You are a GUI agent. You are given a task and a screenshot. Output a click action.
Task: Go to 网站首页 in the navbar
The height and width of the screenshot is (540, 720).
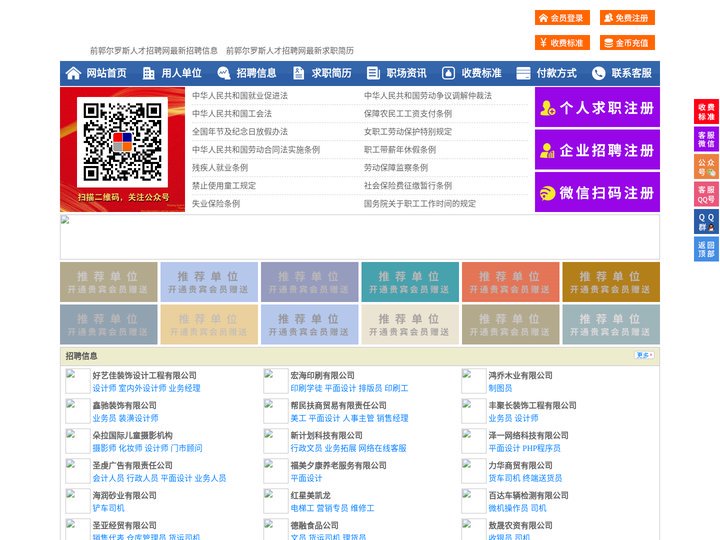point(107,73)
